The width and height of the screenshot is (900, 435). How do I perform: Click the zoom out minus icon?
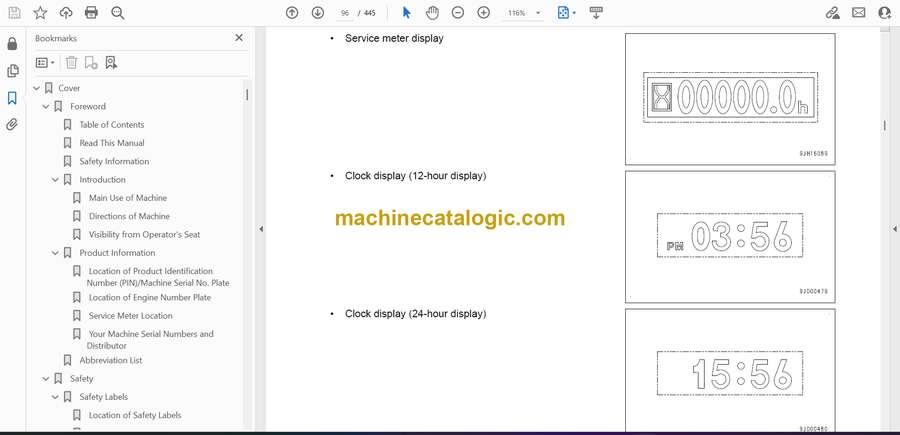(458, 13)
